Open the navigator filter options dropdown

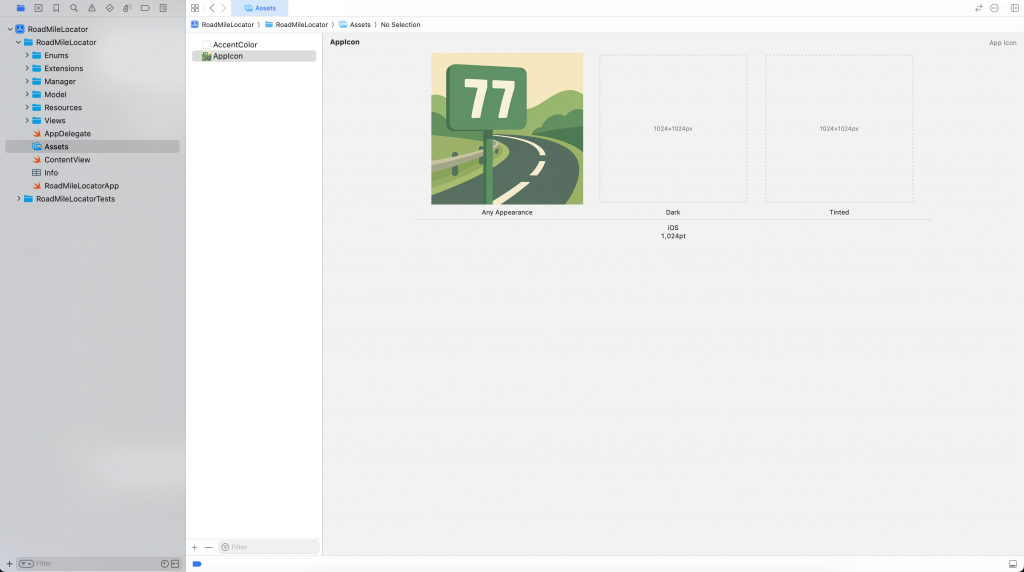pyautogui.click(x=26, y=564)
